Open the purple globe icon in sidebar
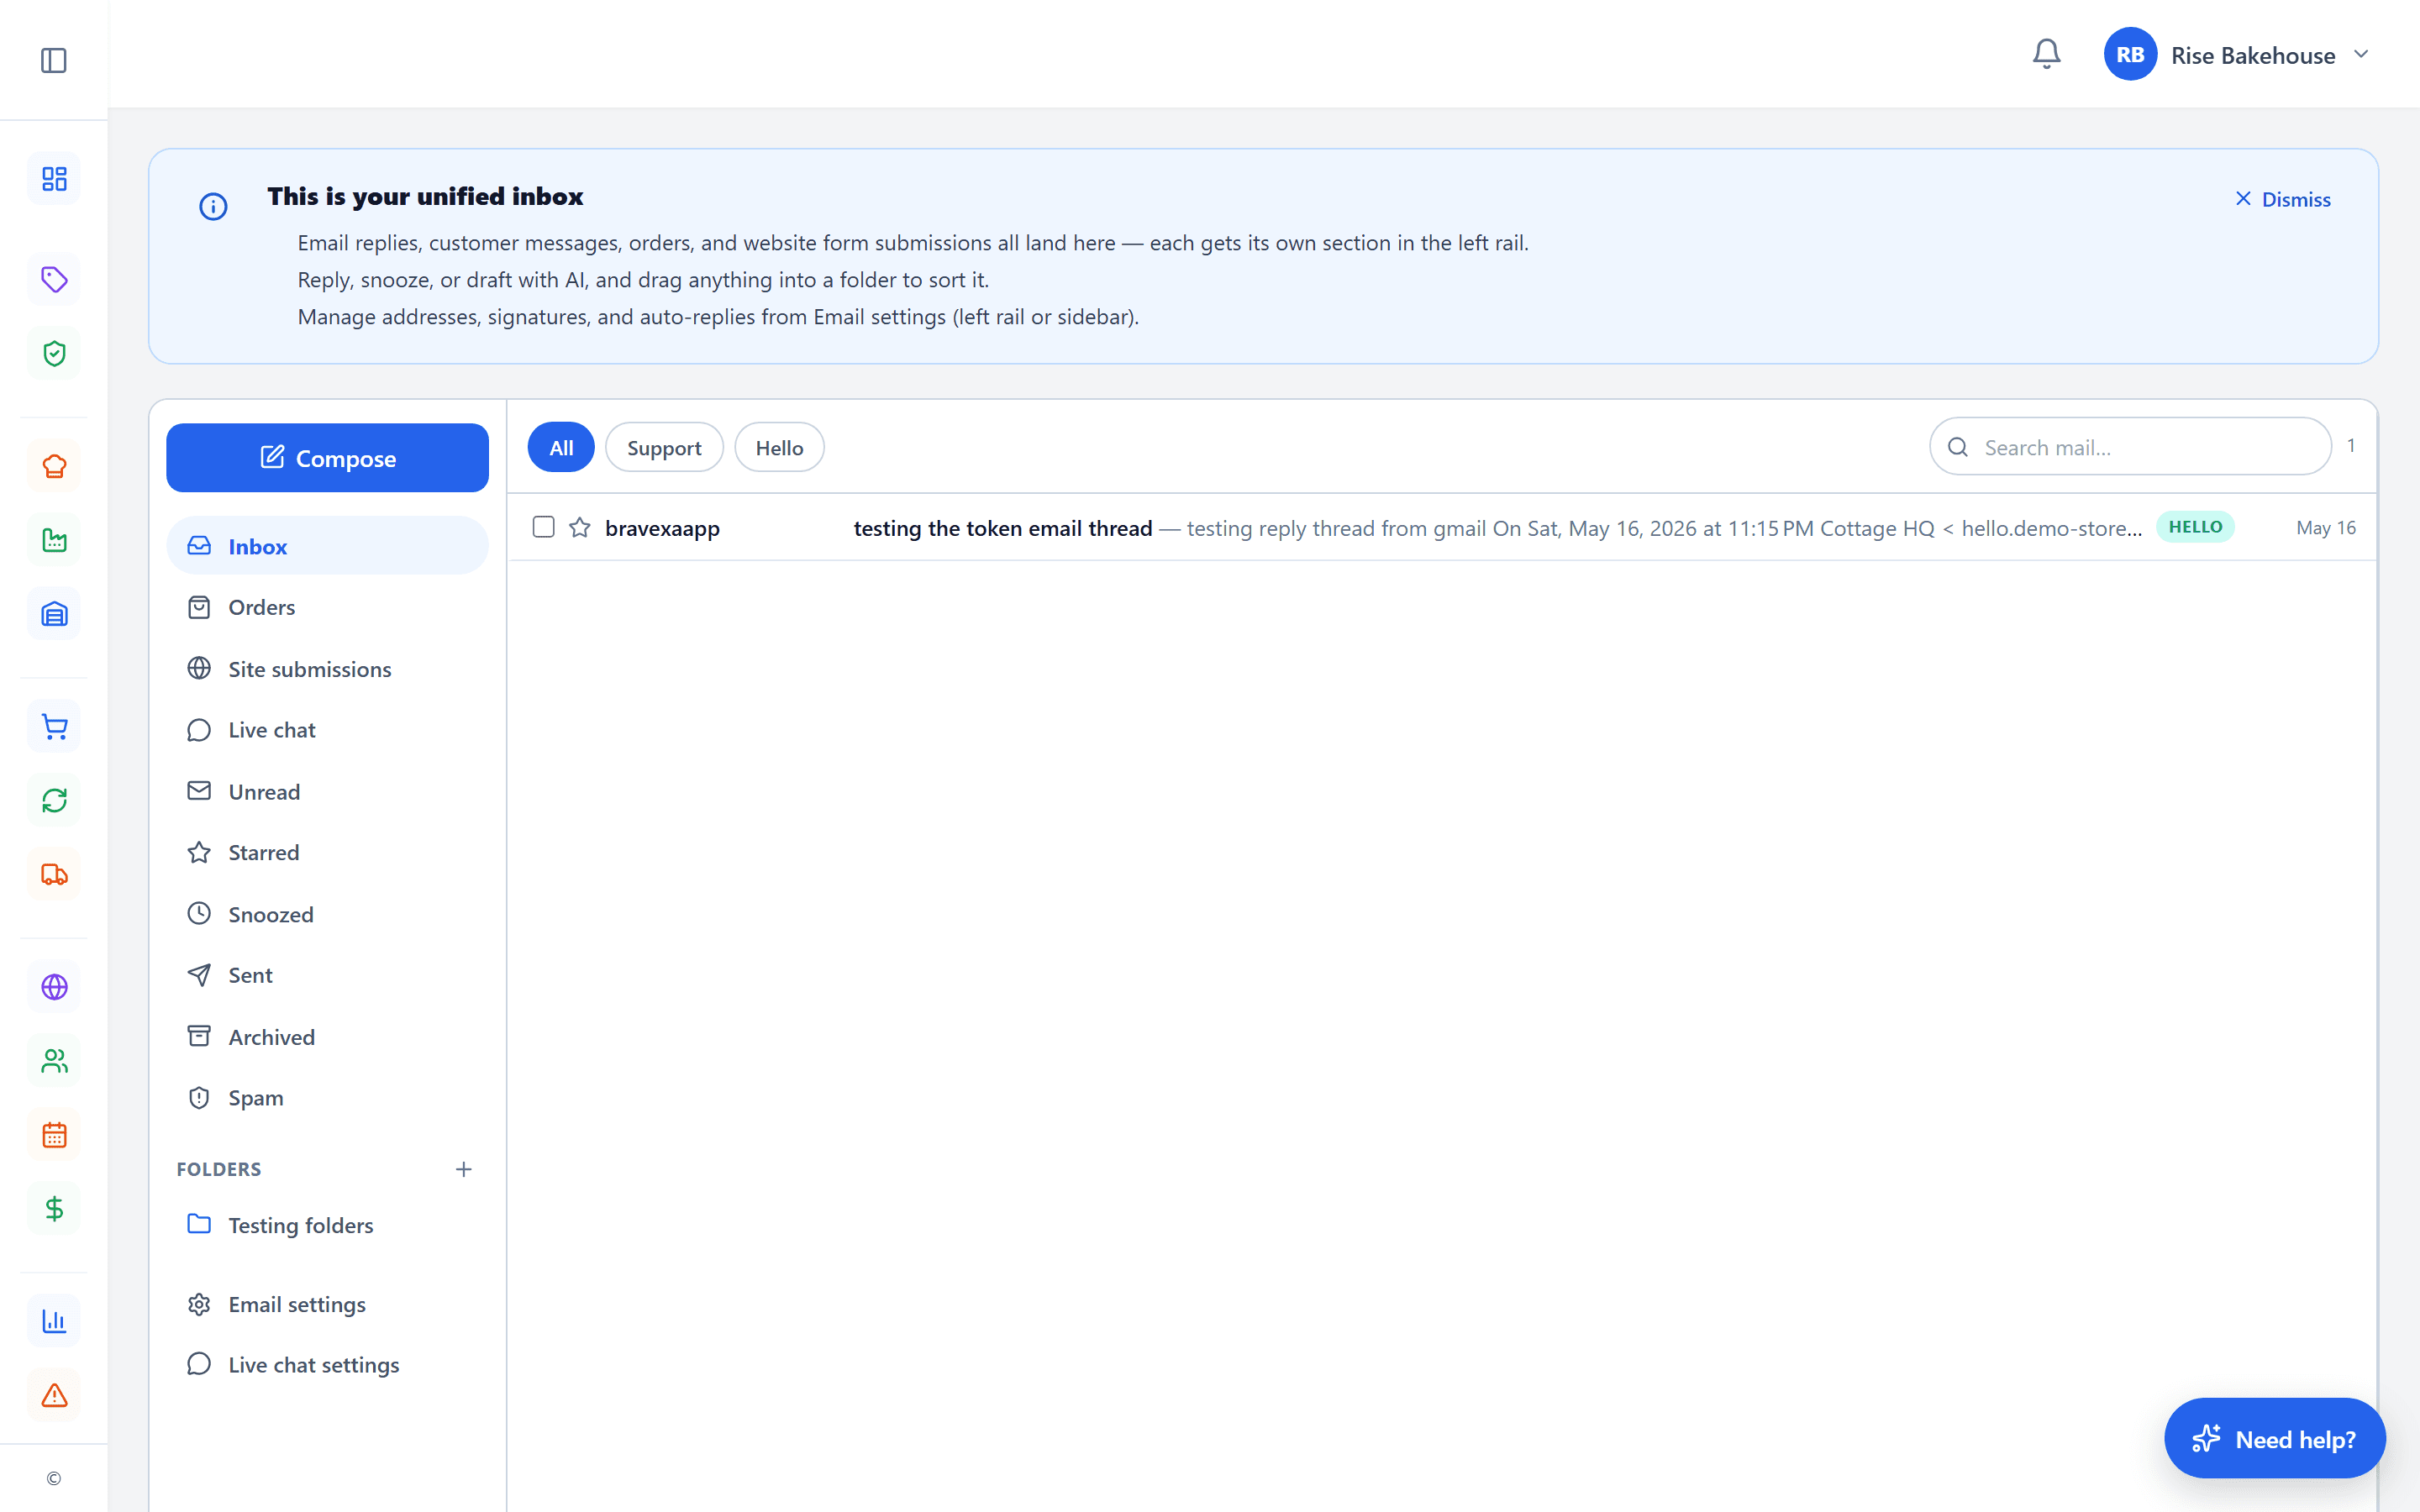Image resolution: width=2420 pixels, height=1512 pixels. 54,987
